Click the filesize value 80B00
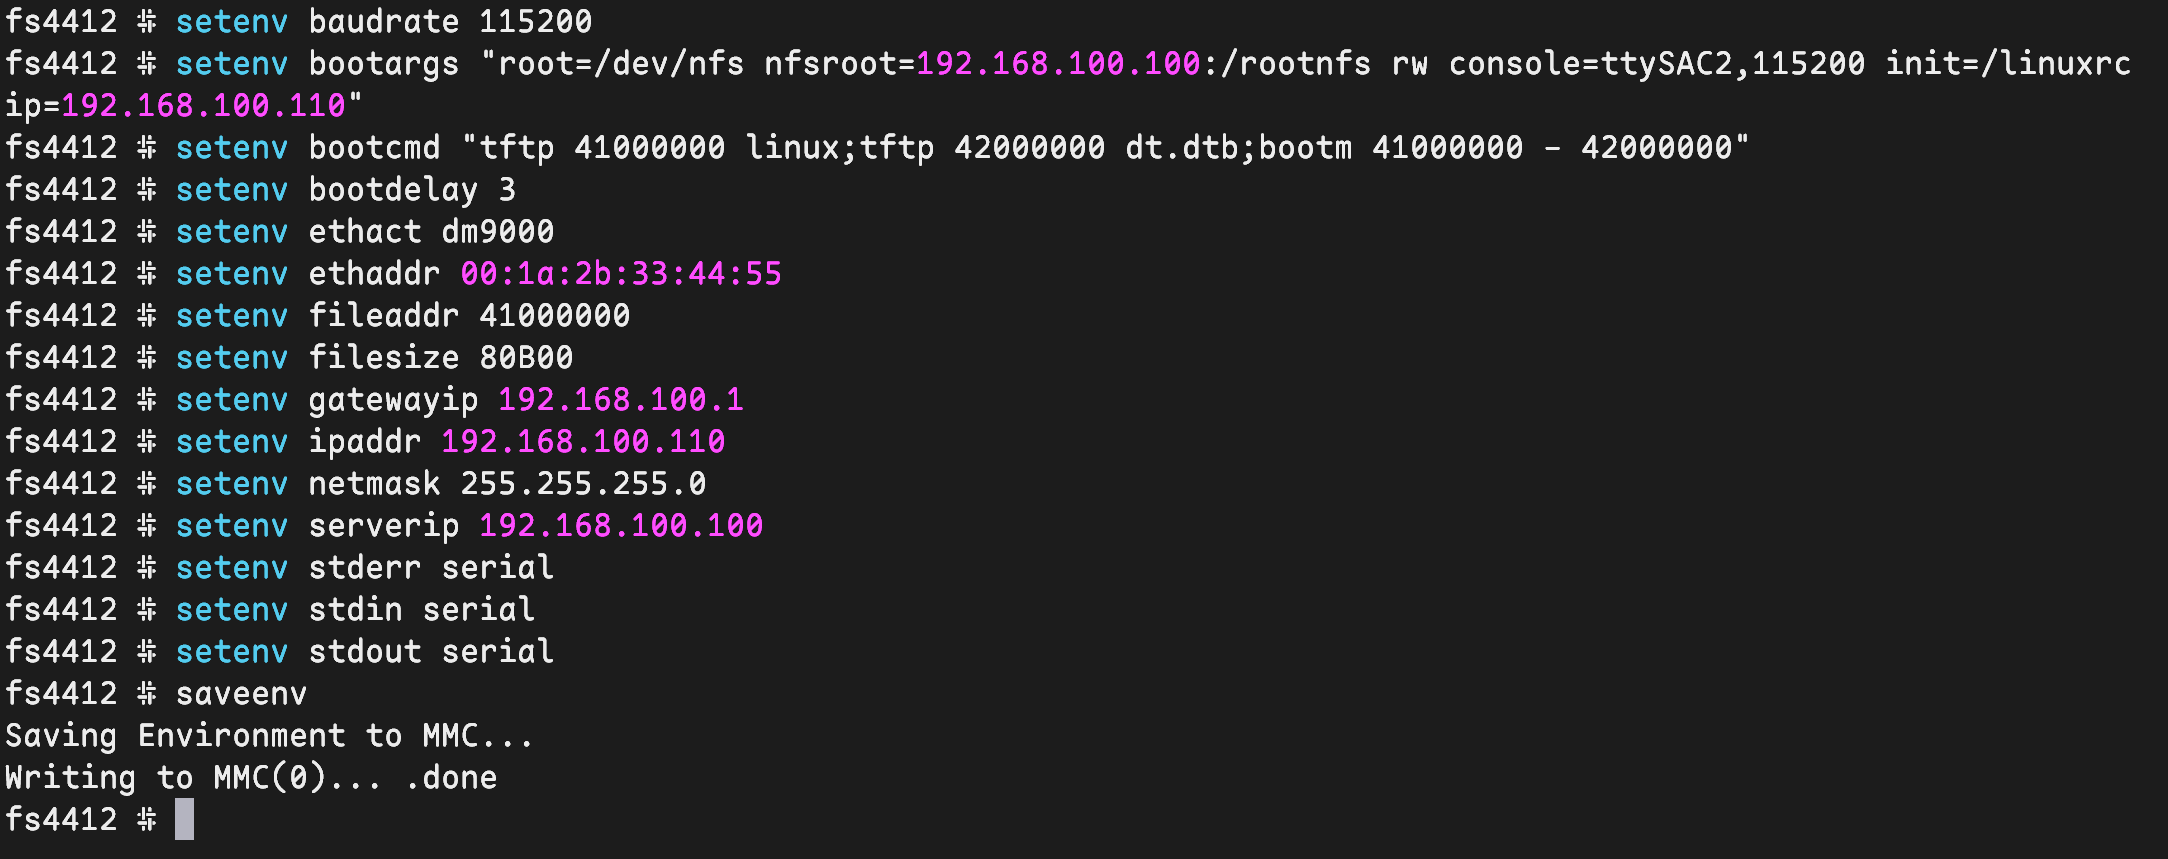The width and height of the screenshot is (2168, 859). tap(526, 357)
